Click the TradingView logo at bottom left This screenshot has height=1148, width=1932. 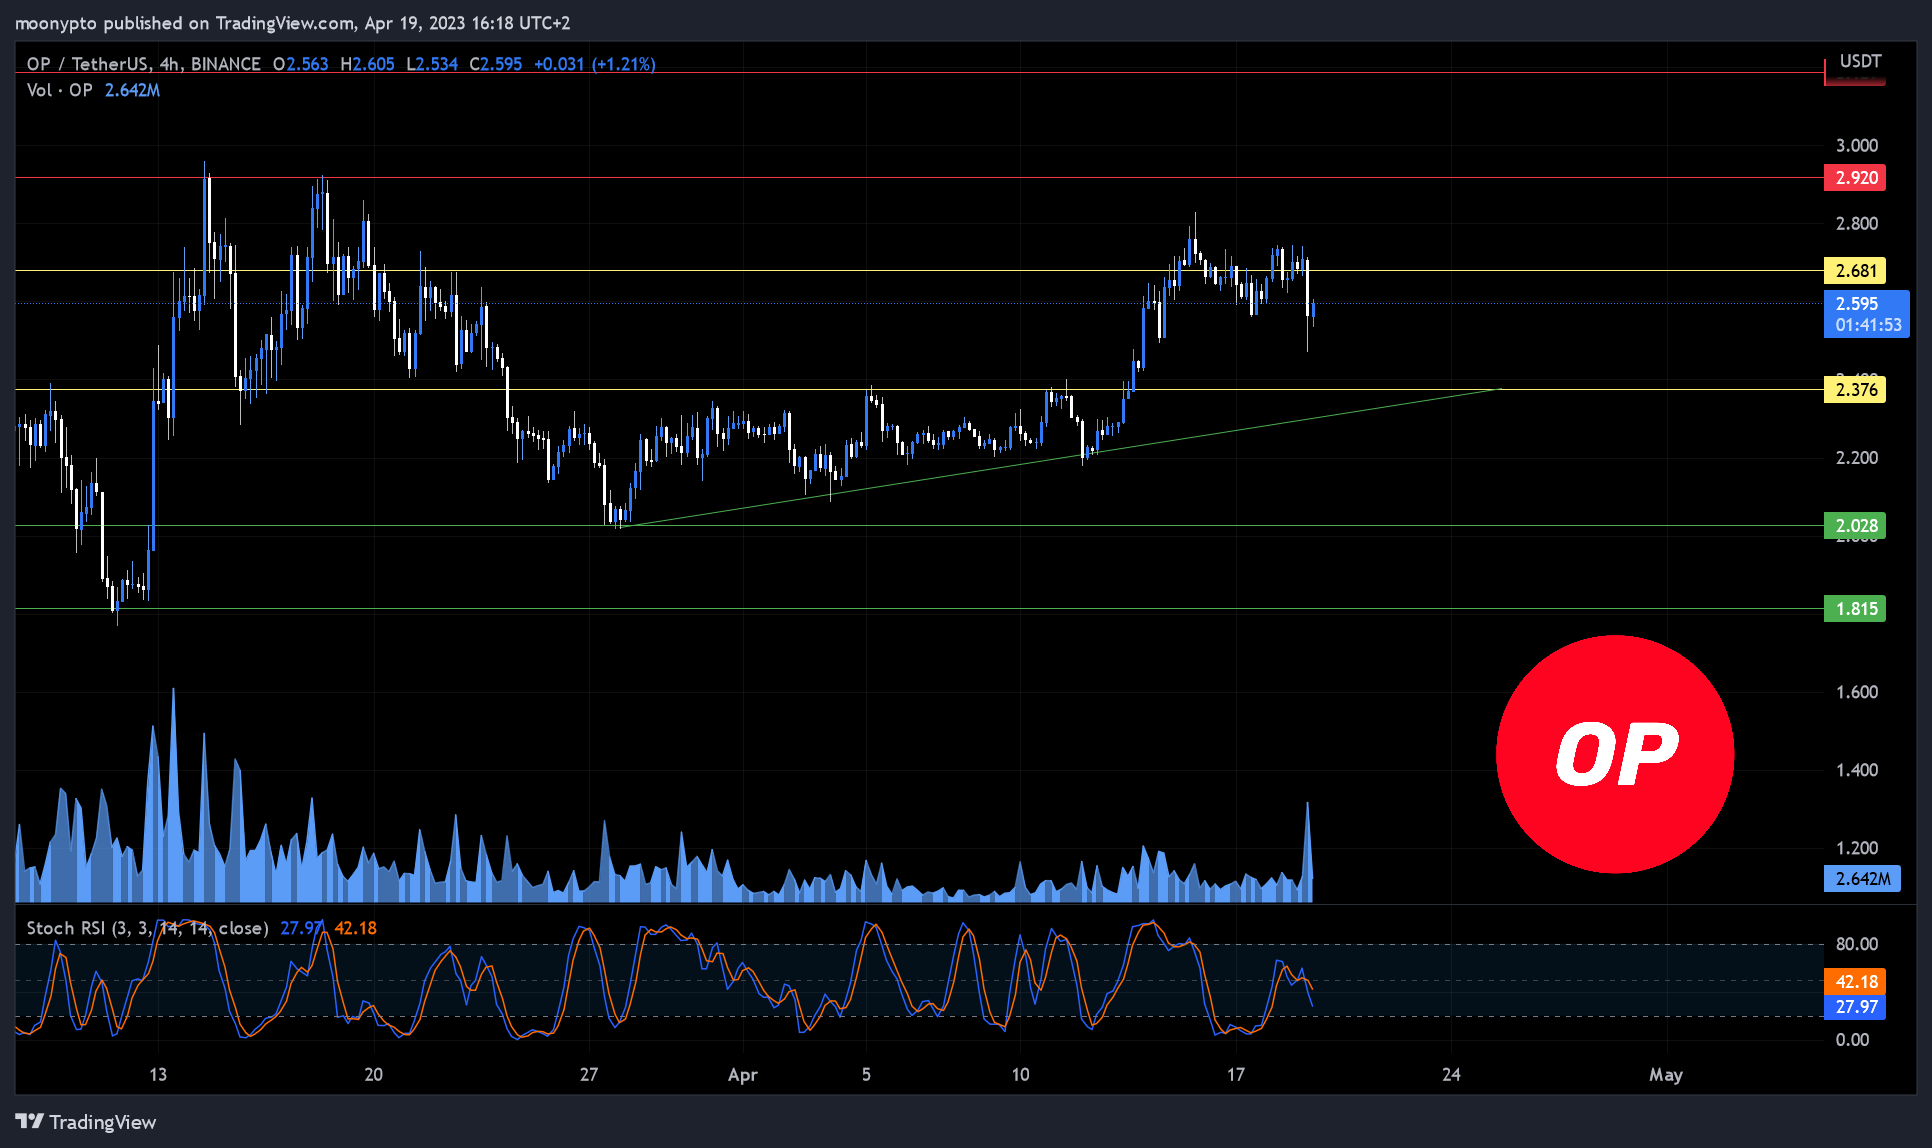coord(86,1122)
